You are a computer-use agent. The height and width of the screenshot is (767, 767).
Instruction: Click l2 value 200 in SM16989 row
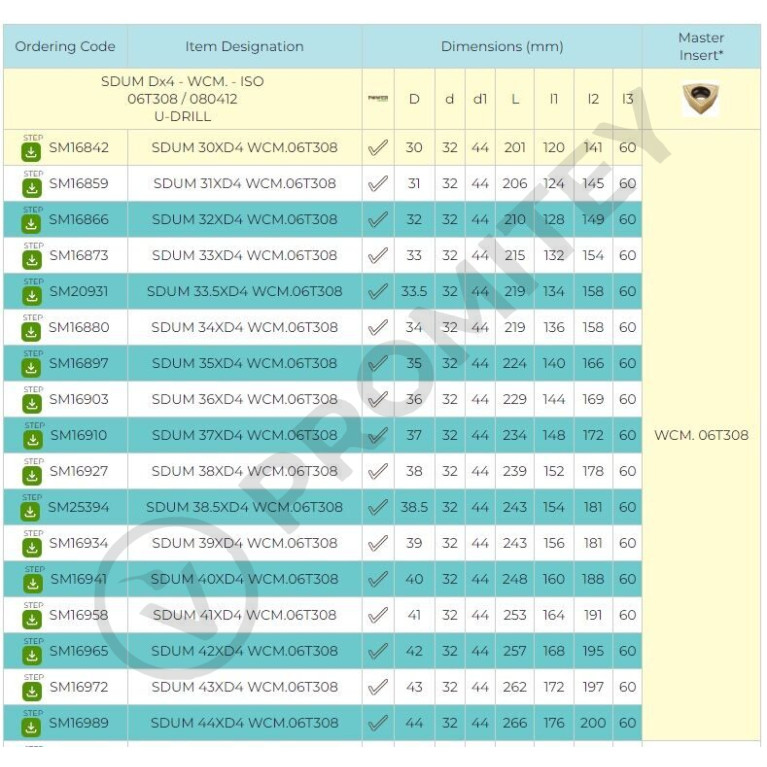(593, 722)
